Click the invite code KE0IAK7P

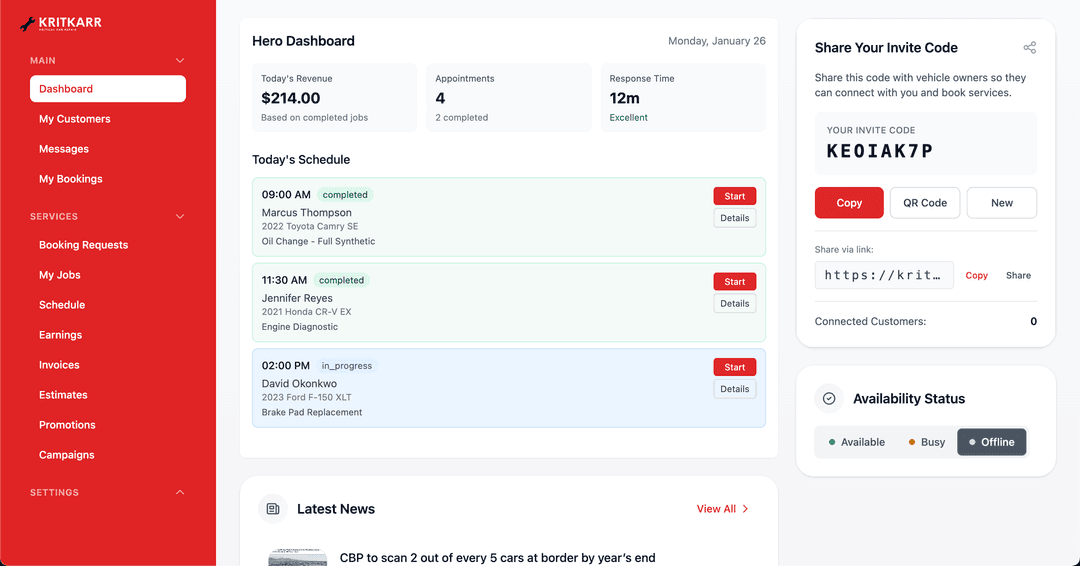[x=880, y=151]
